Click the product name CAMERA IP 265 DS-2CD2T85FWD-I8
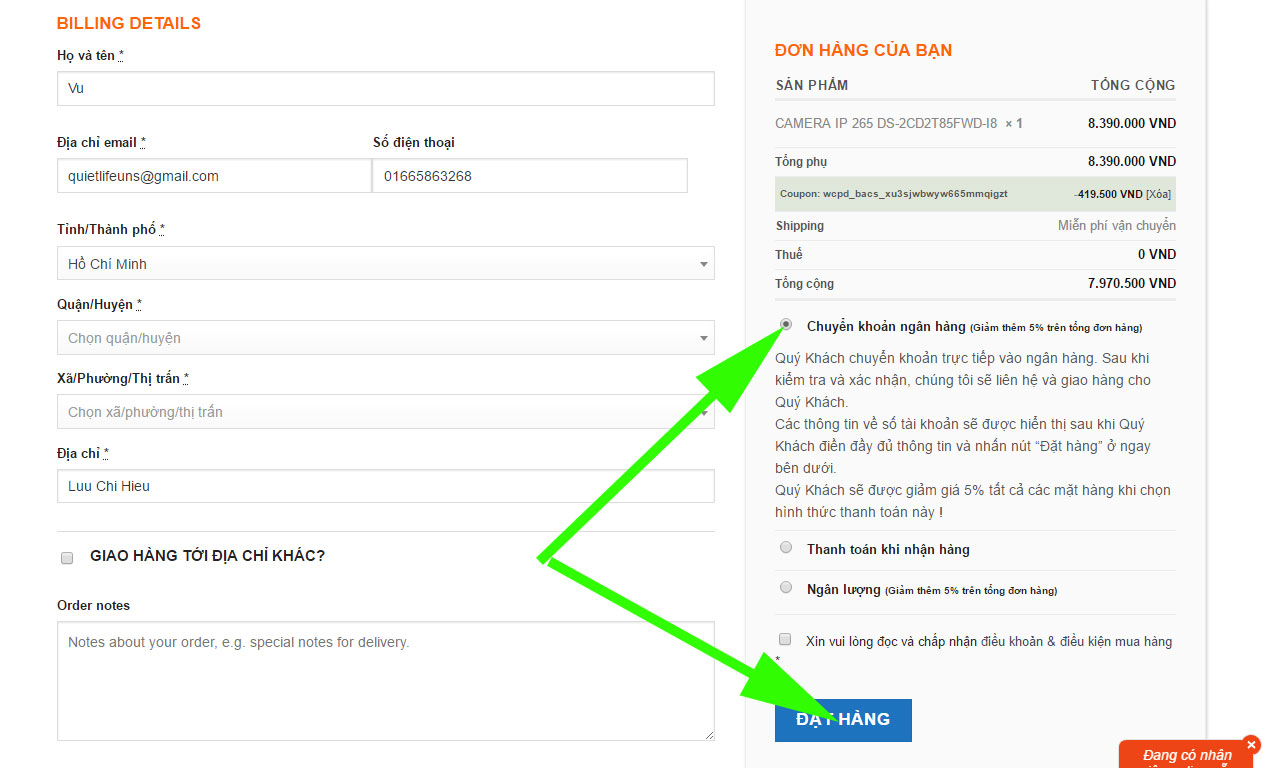Screen dimensions: 1263x768 [x=886, y=124]
